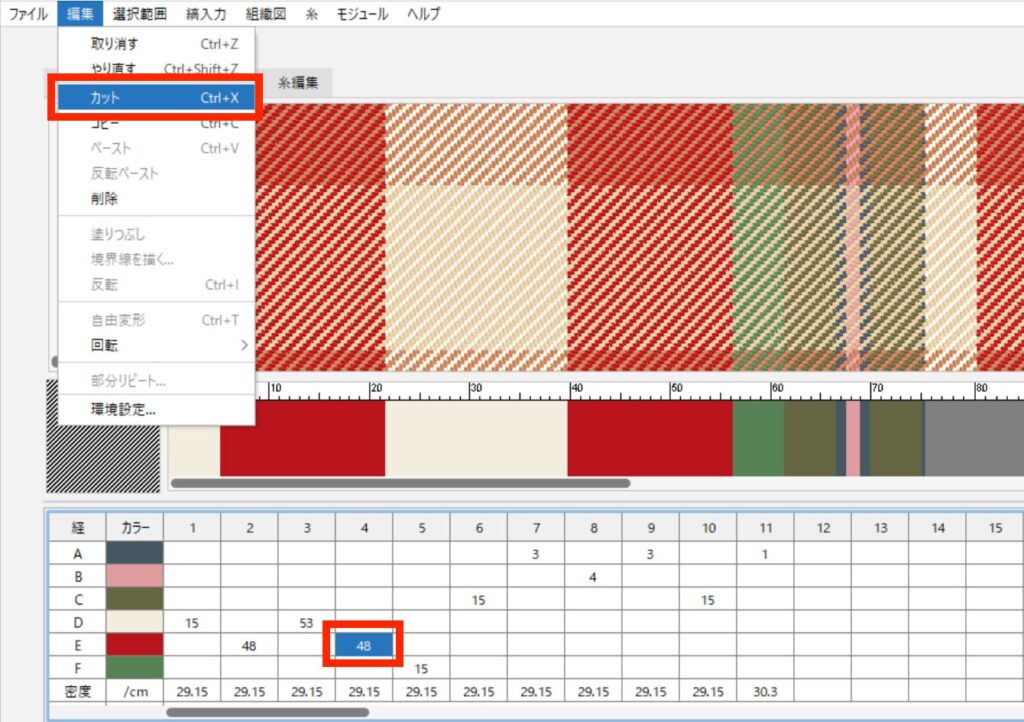Select cell 15 in row D column 1

tap(192, 622)
